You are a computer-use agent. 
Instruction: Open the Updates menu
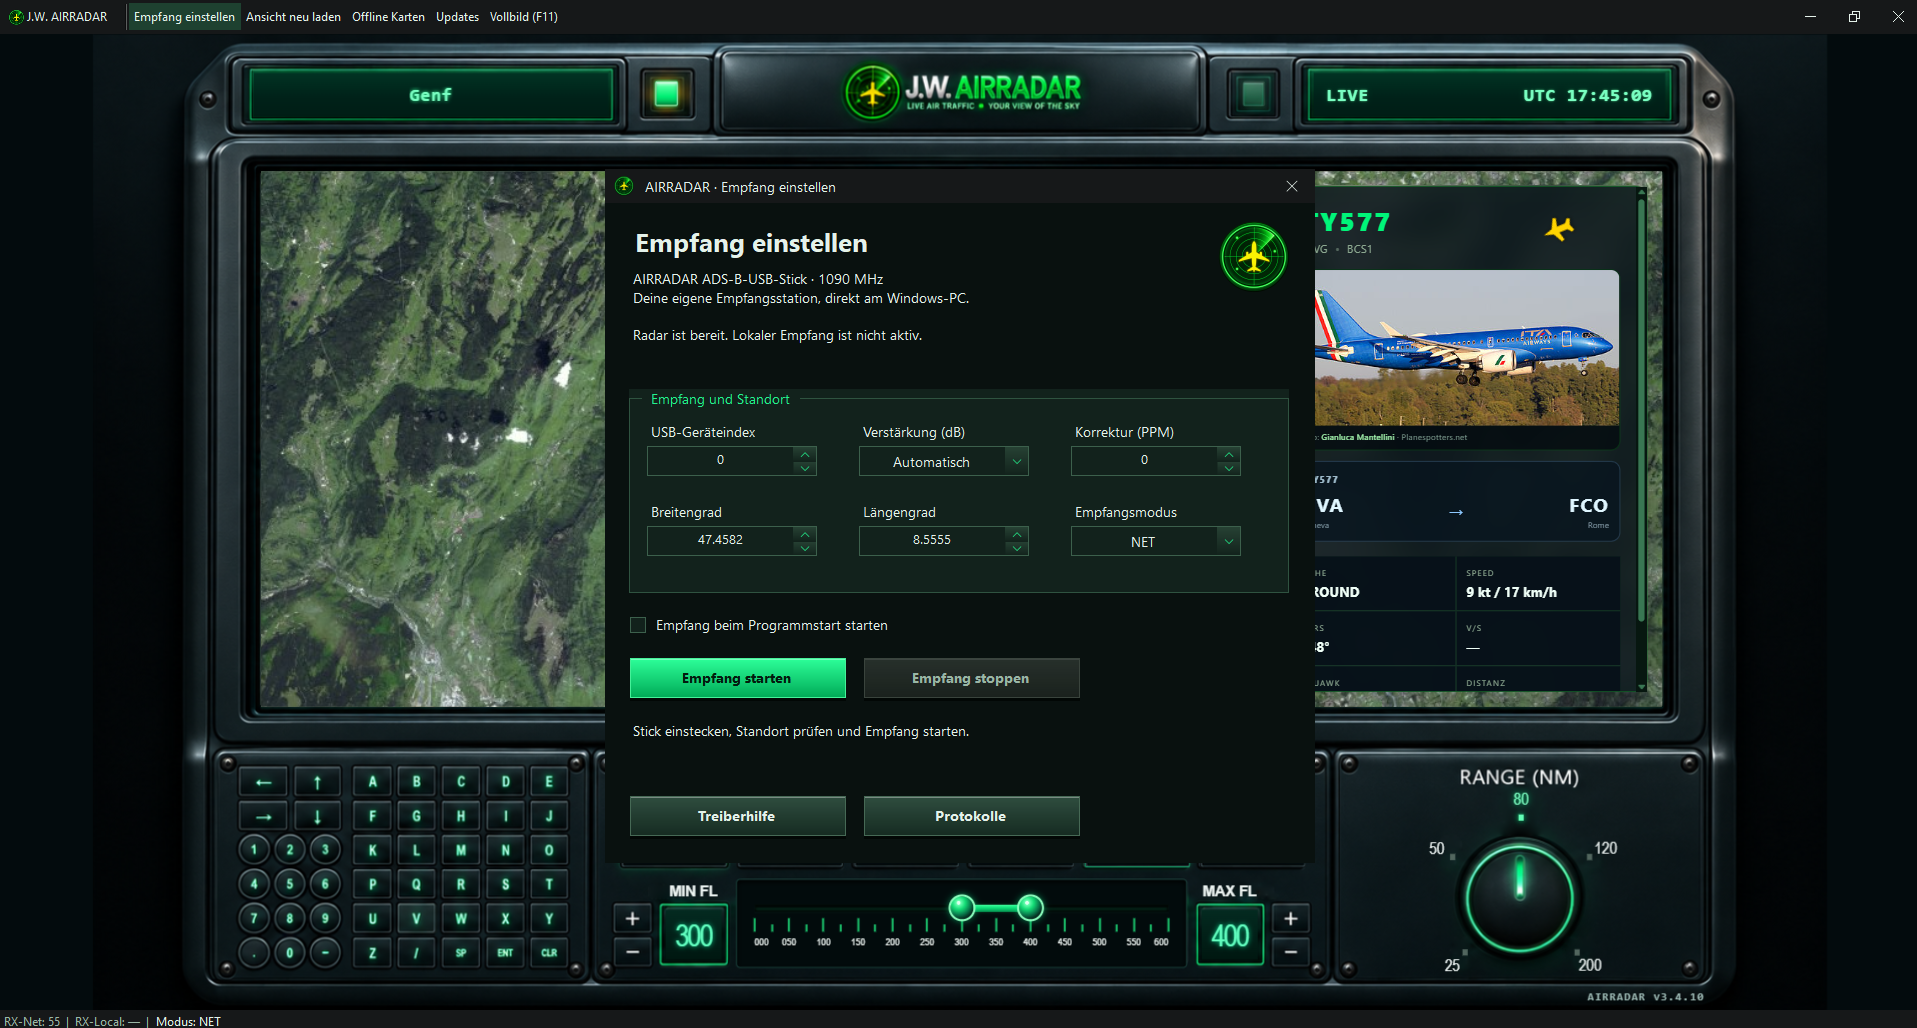(x=457, y=17)
